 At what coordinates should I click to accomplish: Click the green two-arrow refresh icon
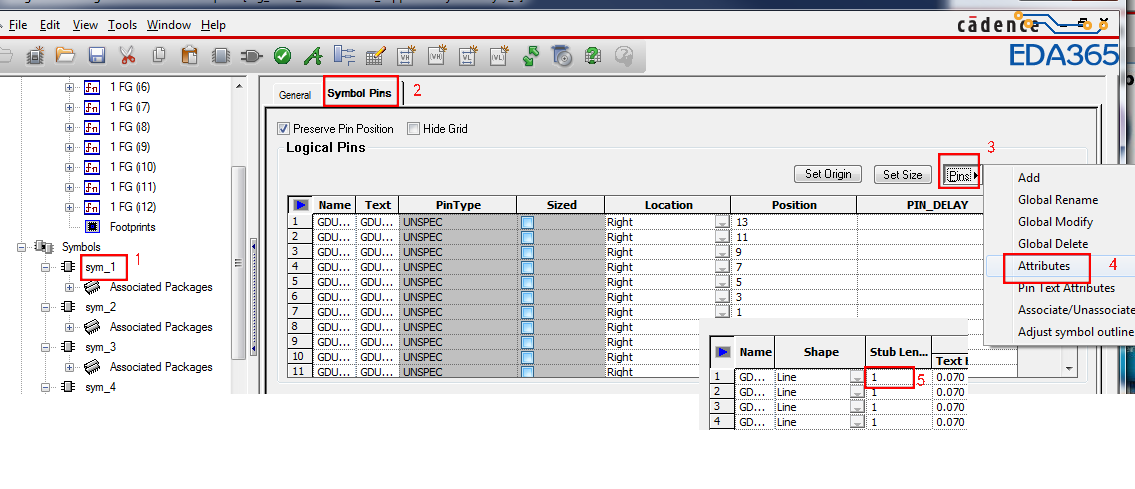click(531, 55)
